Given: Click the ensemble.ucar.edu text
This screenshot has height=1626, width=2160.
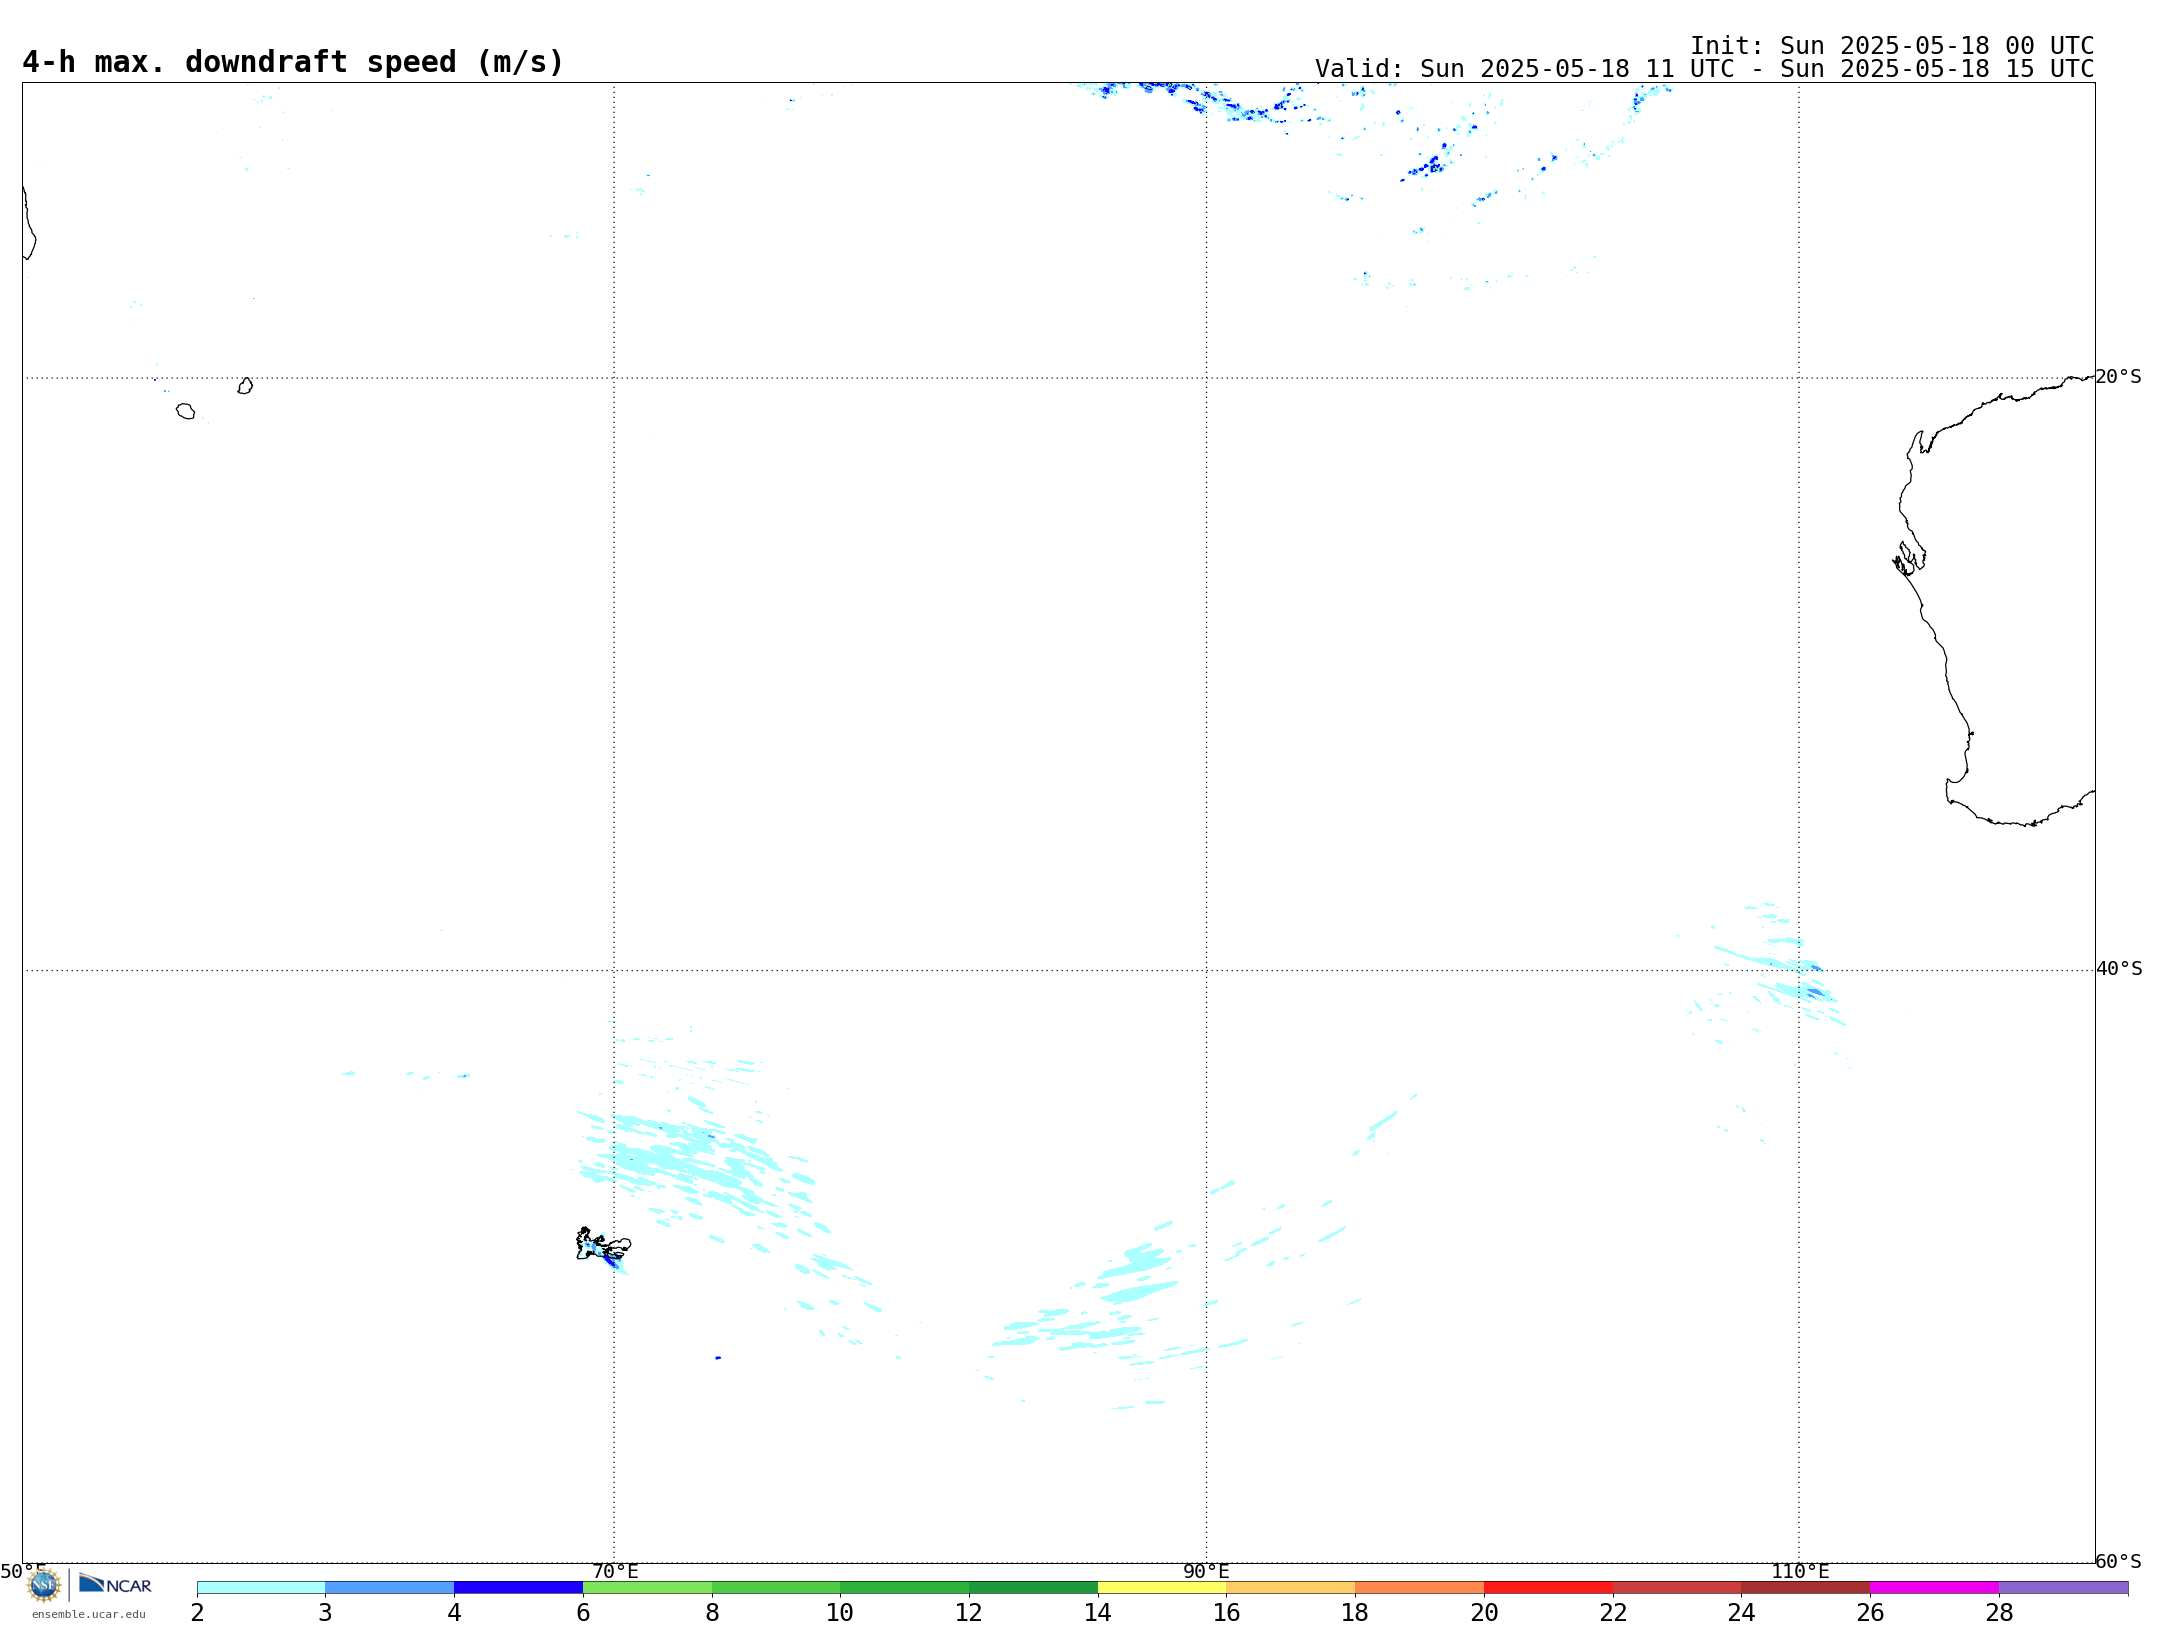Looking at the screenshot, I should [x=88, y=1614].
